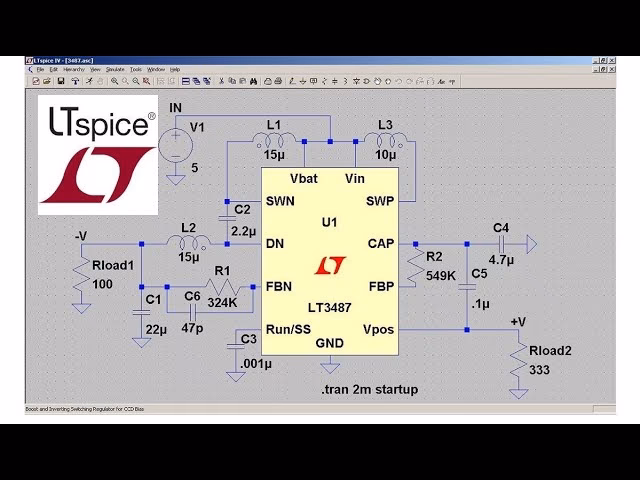Select the Aa Text tool

coord(441,81)
